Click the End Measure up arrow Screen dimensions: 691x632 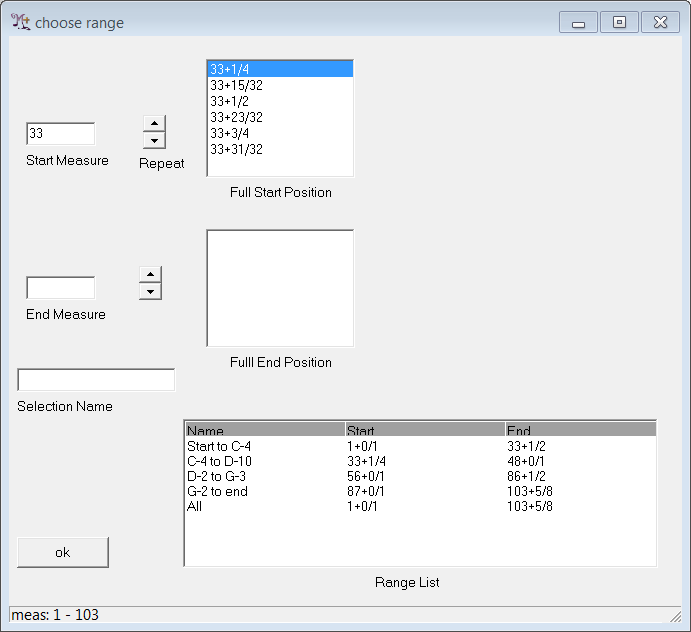pos(150,275)
